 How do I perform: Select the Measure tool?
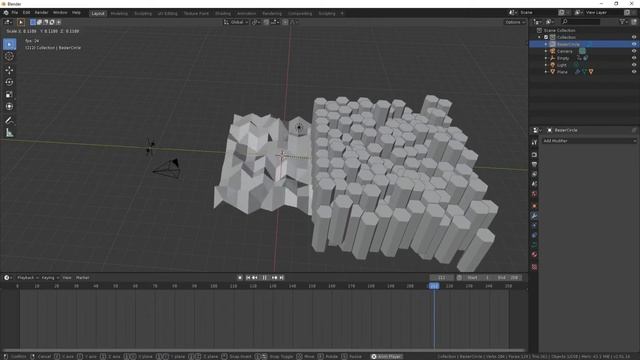9,133
